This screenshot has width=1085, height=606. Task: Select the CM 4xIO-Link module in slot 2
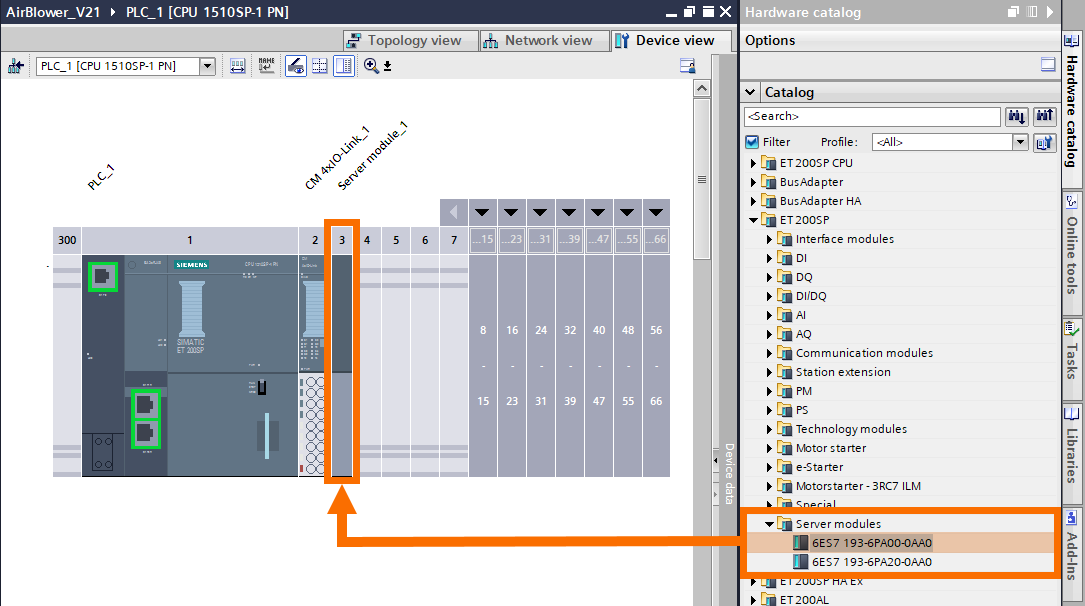tap(312, 365)
